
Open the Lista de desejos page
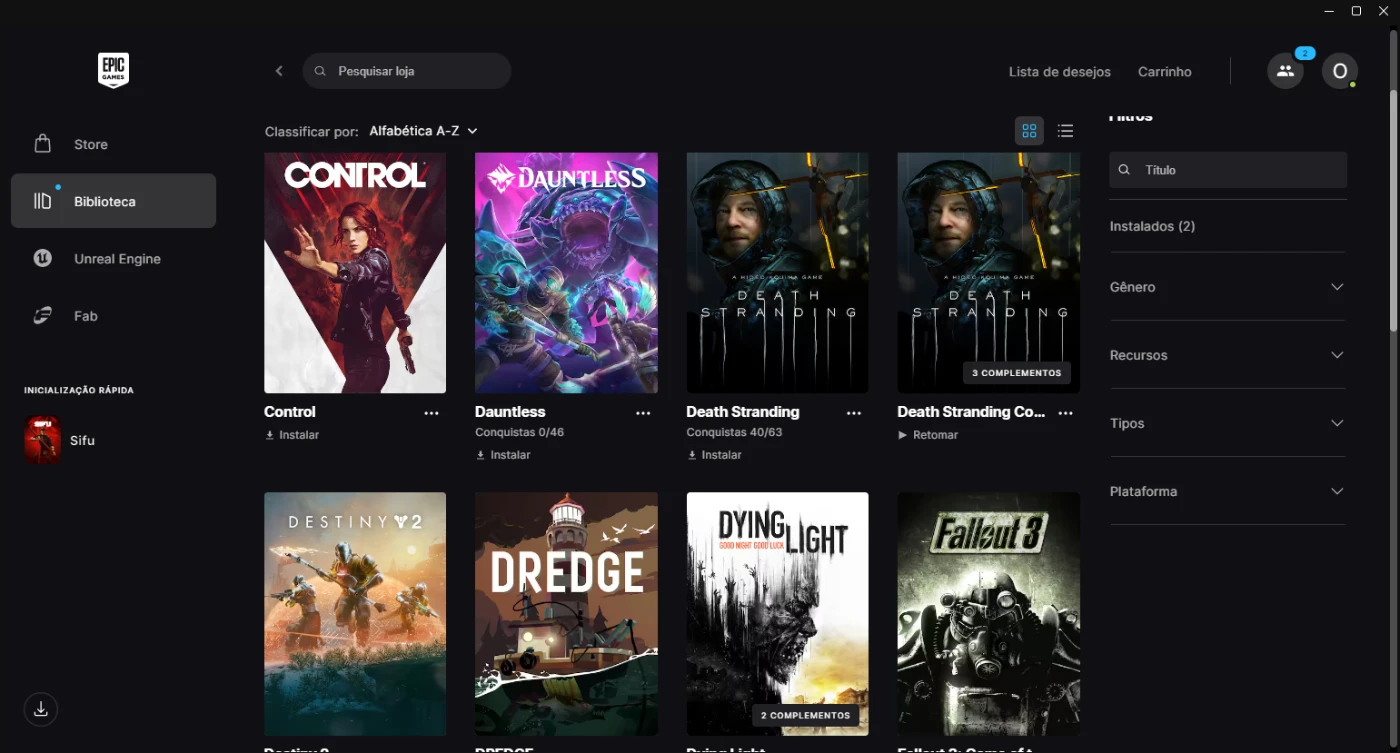coord(1059,71)
